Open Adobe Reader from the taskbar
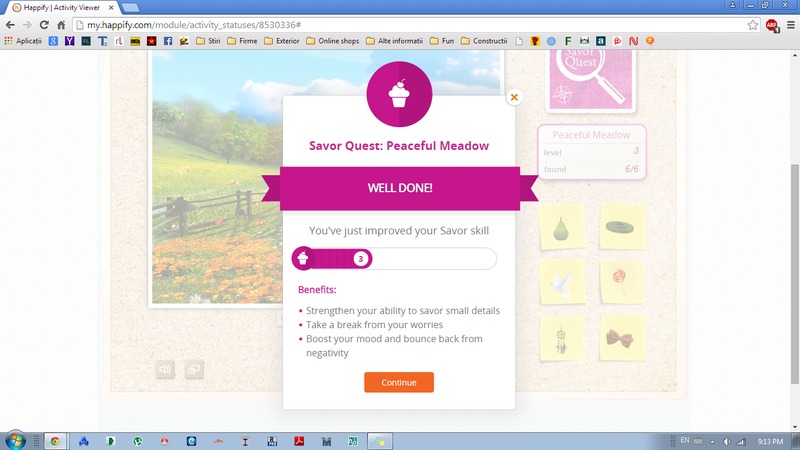The height and width of the screenshot is (450, 800). [x=298, y=441]
